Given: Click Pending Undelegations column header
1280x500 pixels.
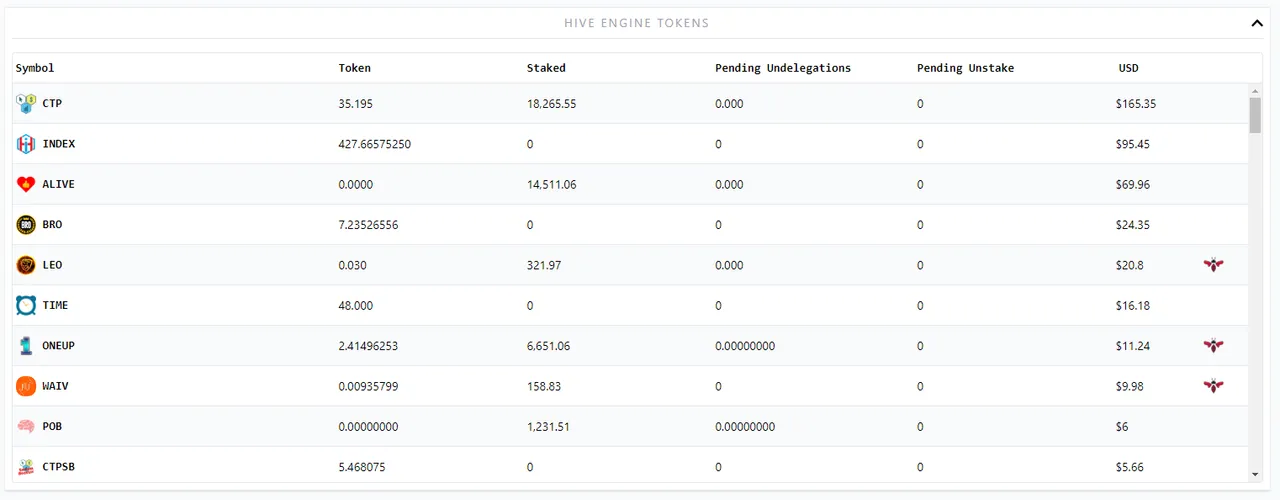Looking at the screenshot, I should (x=783, y=68).
